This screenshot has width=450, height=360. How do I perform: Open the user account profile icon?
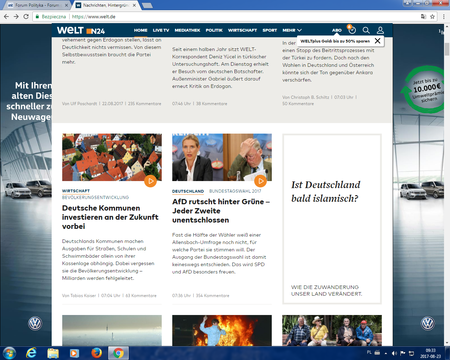(x=380, y=30)
